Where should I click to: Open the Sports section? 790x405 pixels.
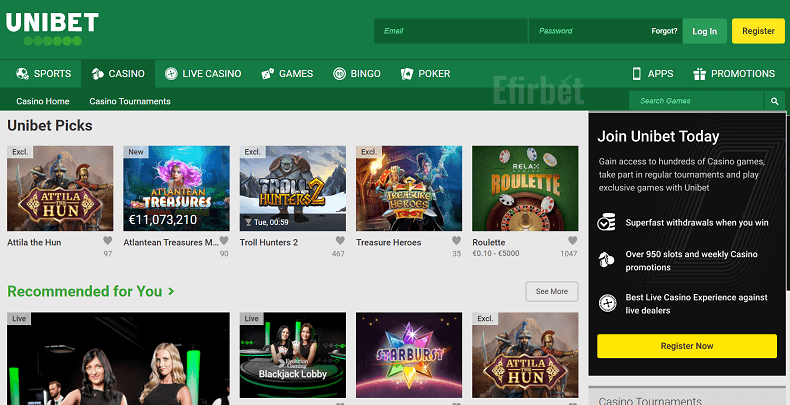point(43,73)
